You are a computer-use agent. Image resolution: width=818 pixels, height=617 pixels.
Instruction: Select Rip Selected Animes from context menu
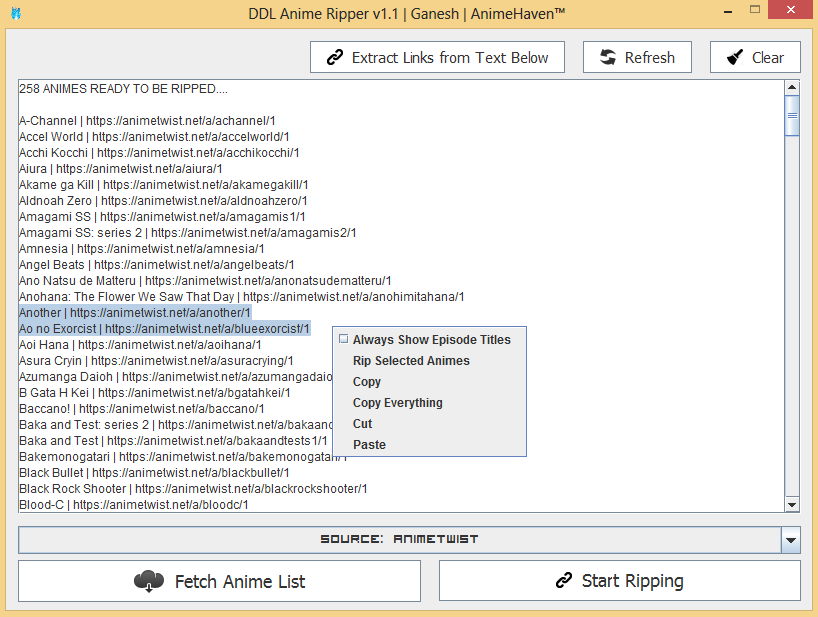(x=411, y=360)
